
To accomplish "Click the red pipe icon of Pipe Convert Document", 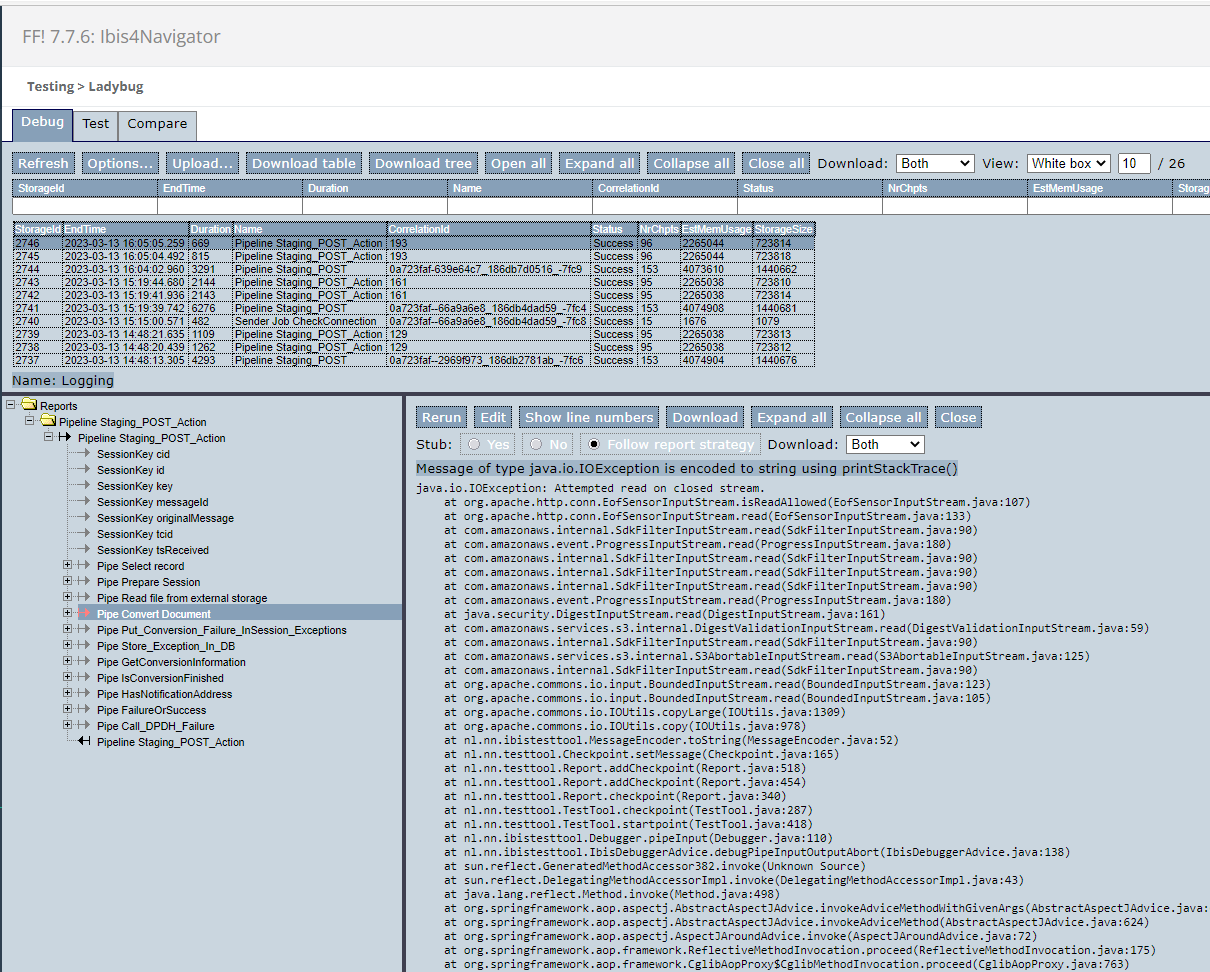I will click(x=84, y=614).
